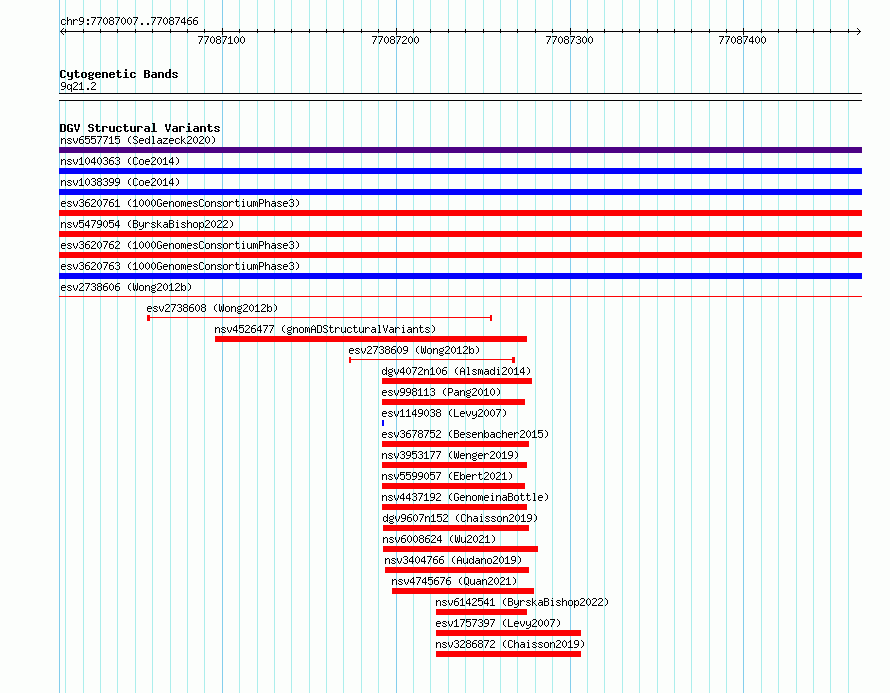Click the blue bar below nsv1040363
890x693 pixels.
460,171
